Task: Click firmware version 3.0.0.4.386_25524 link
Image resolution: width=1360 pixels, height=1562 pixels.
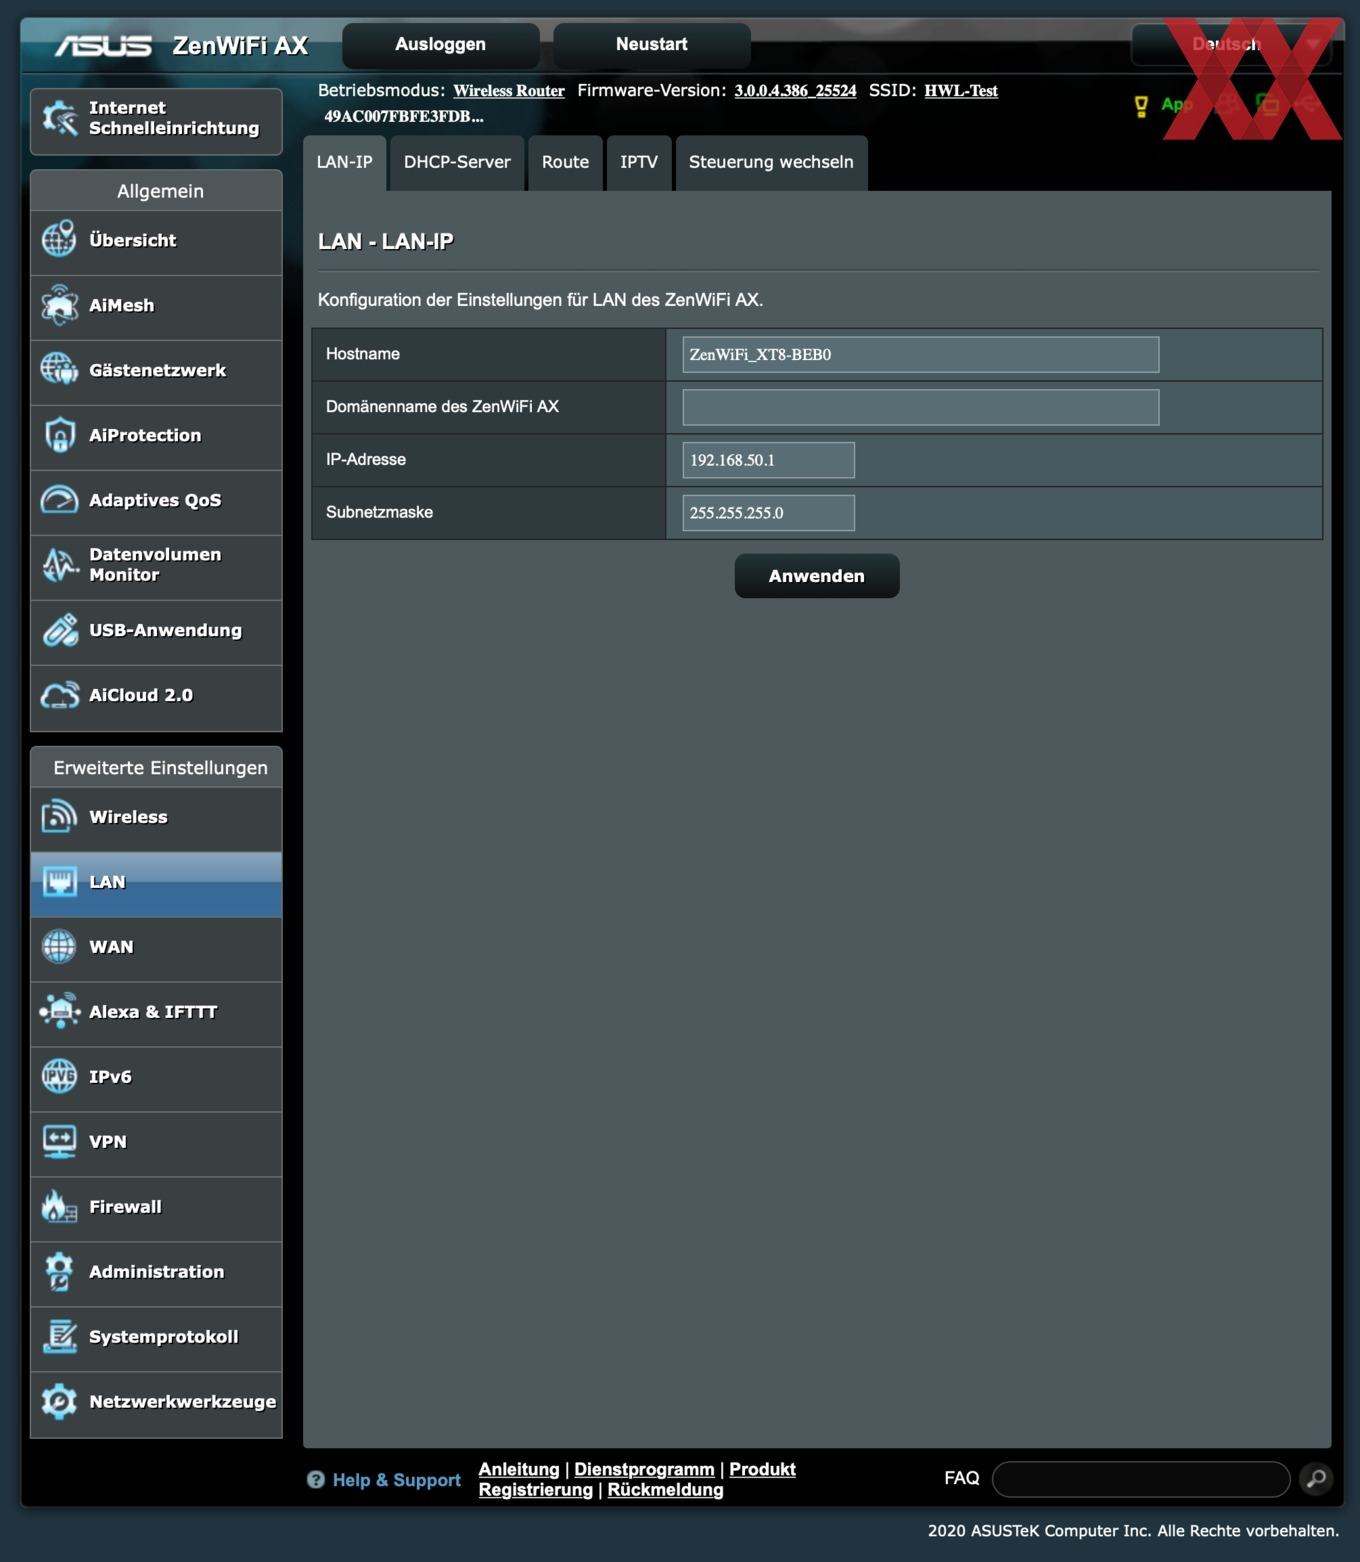Action: (x=795, y=91)
